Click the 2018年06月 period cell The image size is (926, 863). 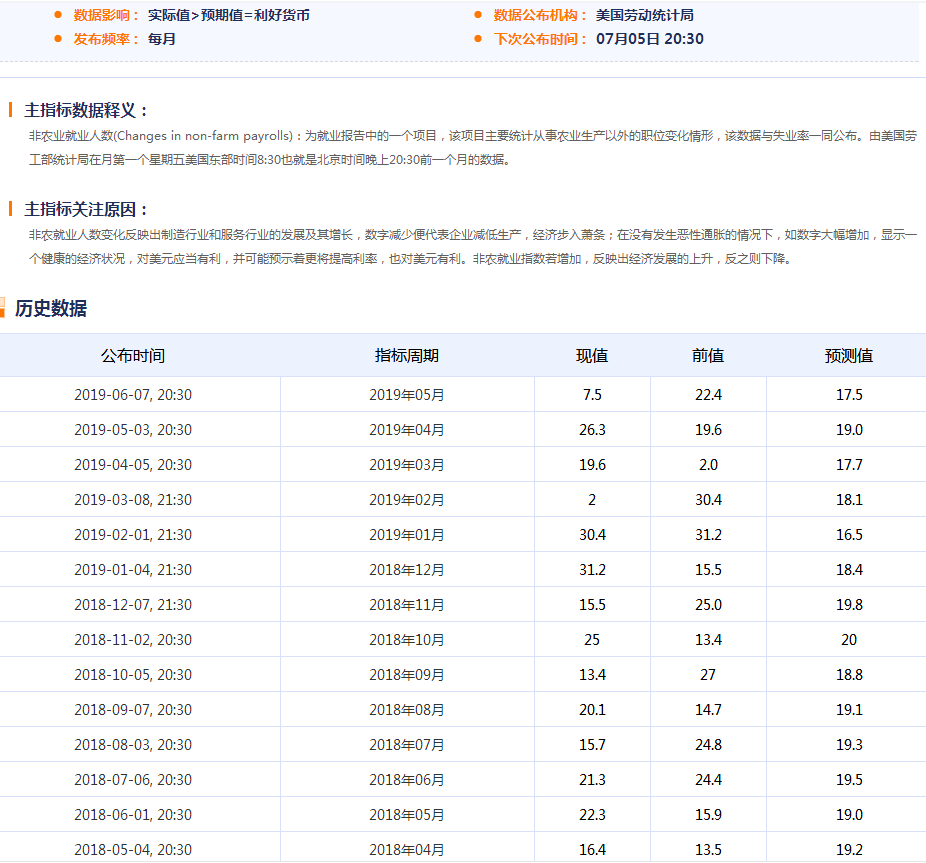(406, 780)
